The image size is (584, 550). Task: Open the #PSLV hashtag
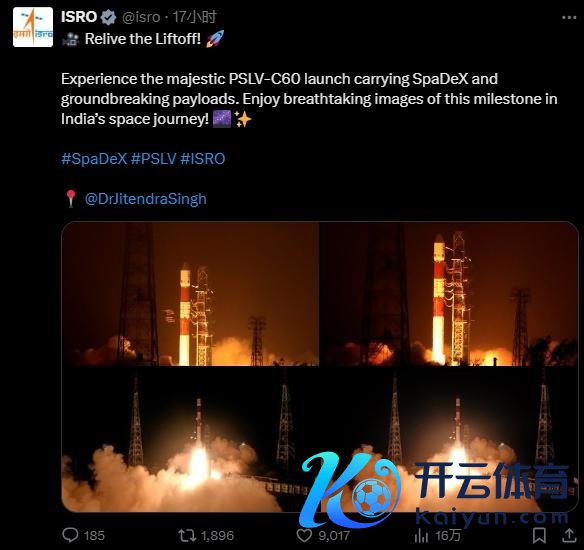pyautogui.click(x=153, y=159)
